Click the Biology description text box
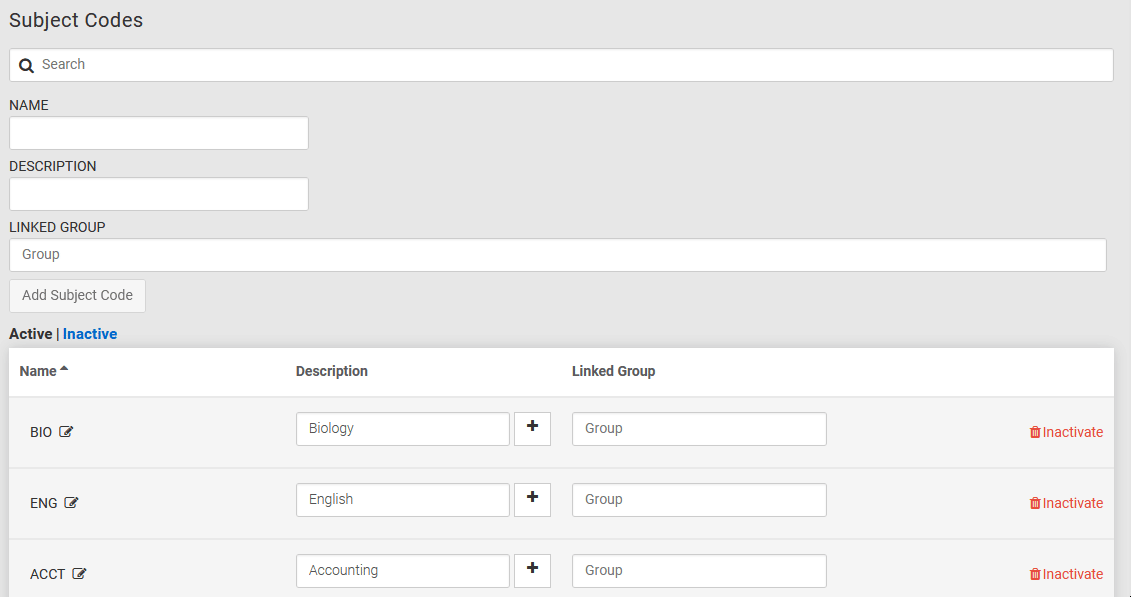 coord(402,429)
